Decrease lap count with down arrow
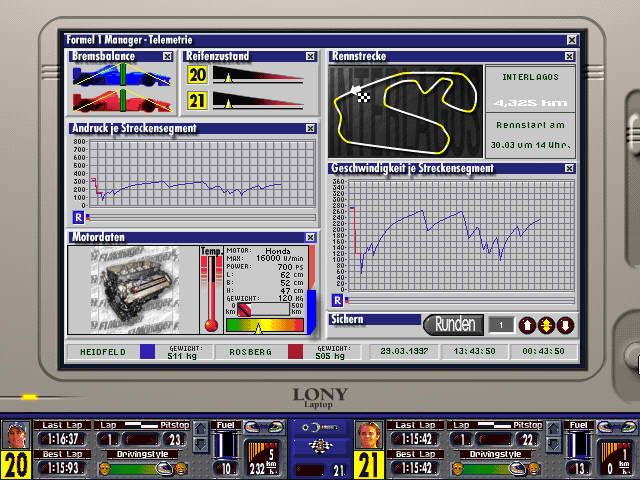This screenshot has width=640, height=480. (565, 325)
